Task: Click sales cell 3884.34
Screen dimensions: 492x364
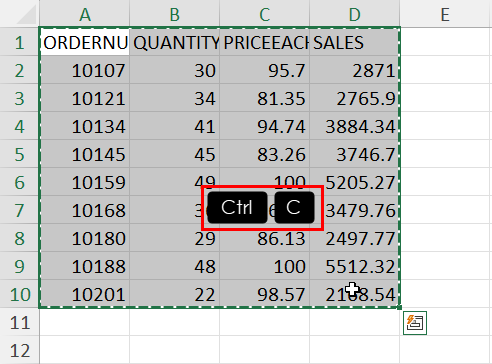Action: [355, 126]
